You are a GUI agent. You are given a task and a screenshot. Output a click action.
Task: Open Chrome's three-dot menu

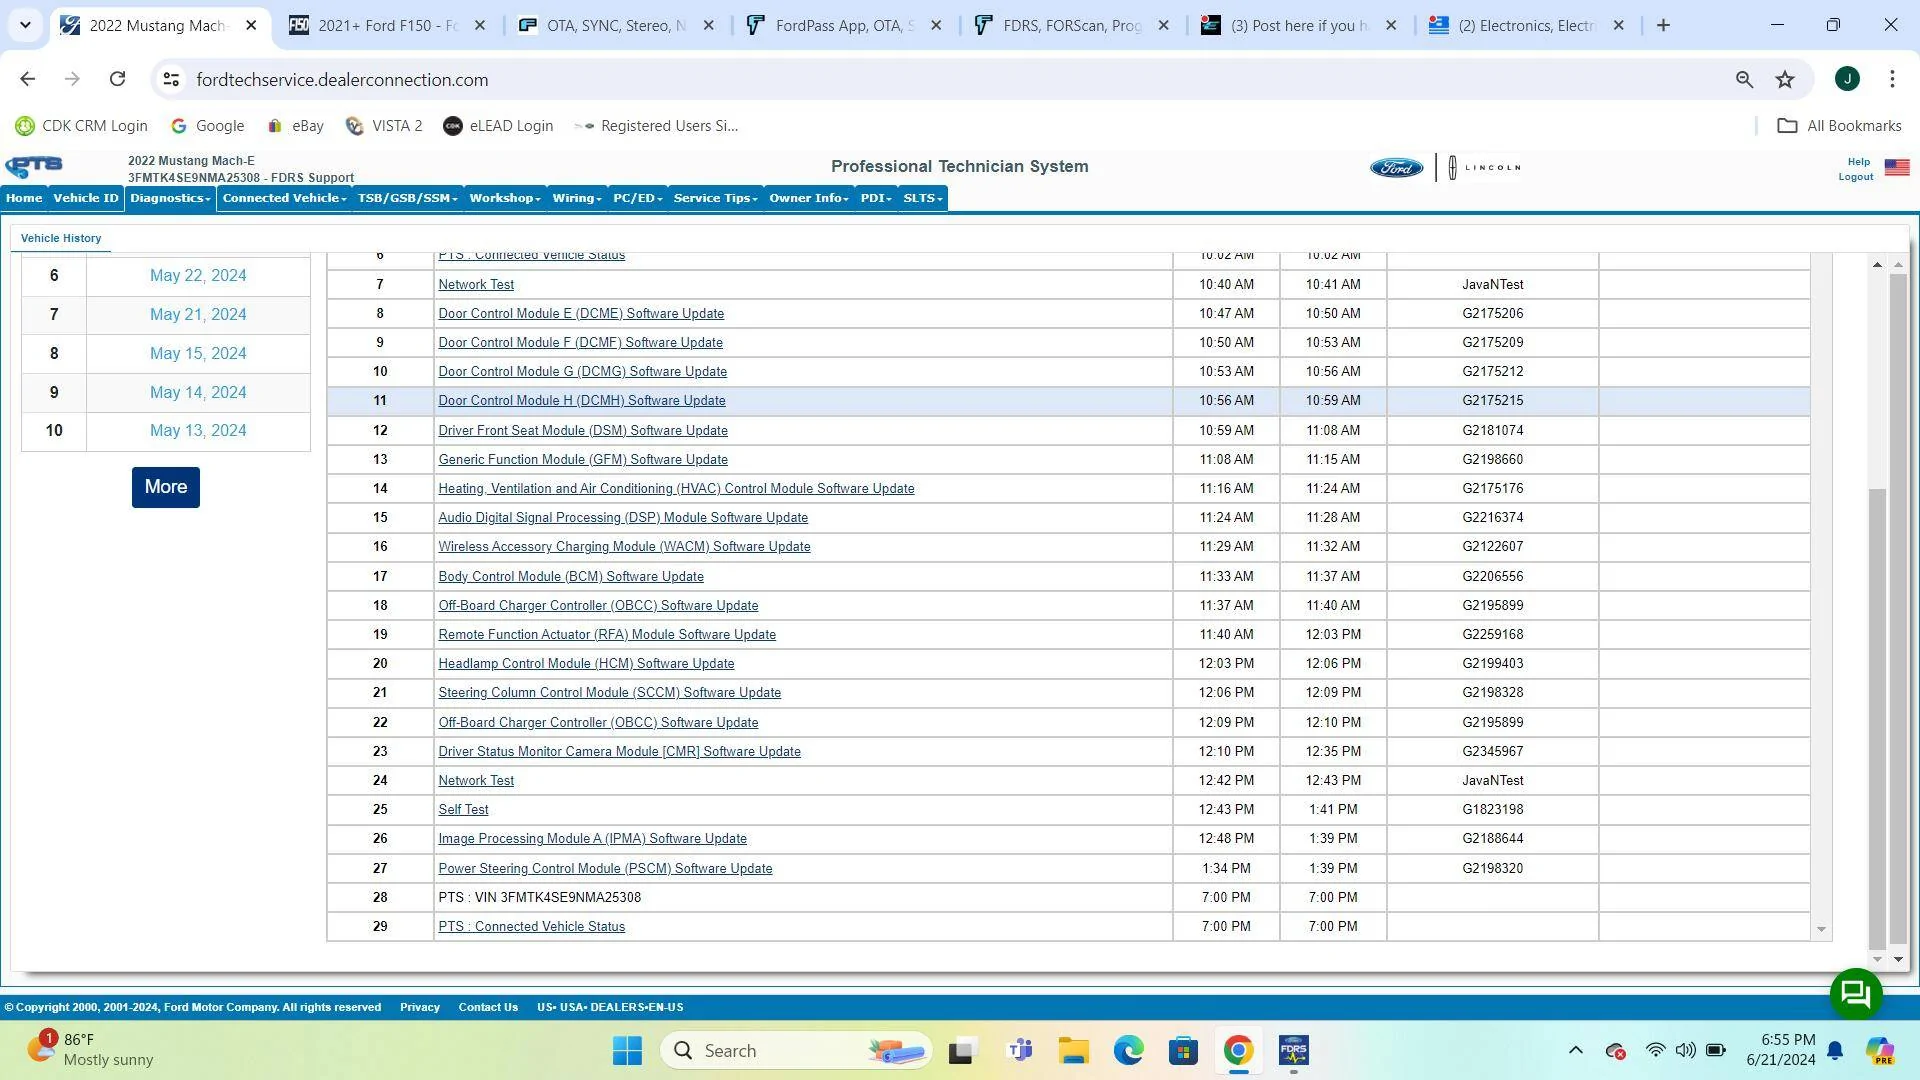[1892, 79]
